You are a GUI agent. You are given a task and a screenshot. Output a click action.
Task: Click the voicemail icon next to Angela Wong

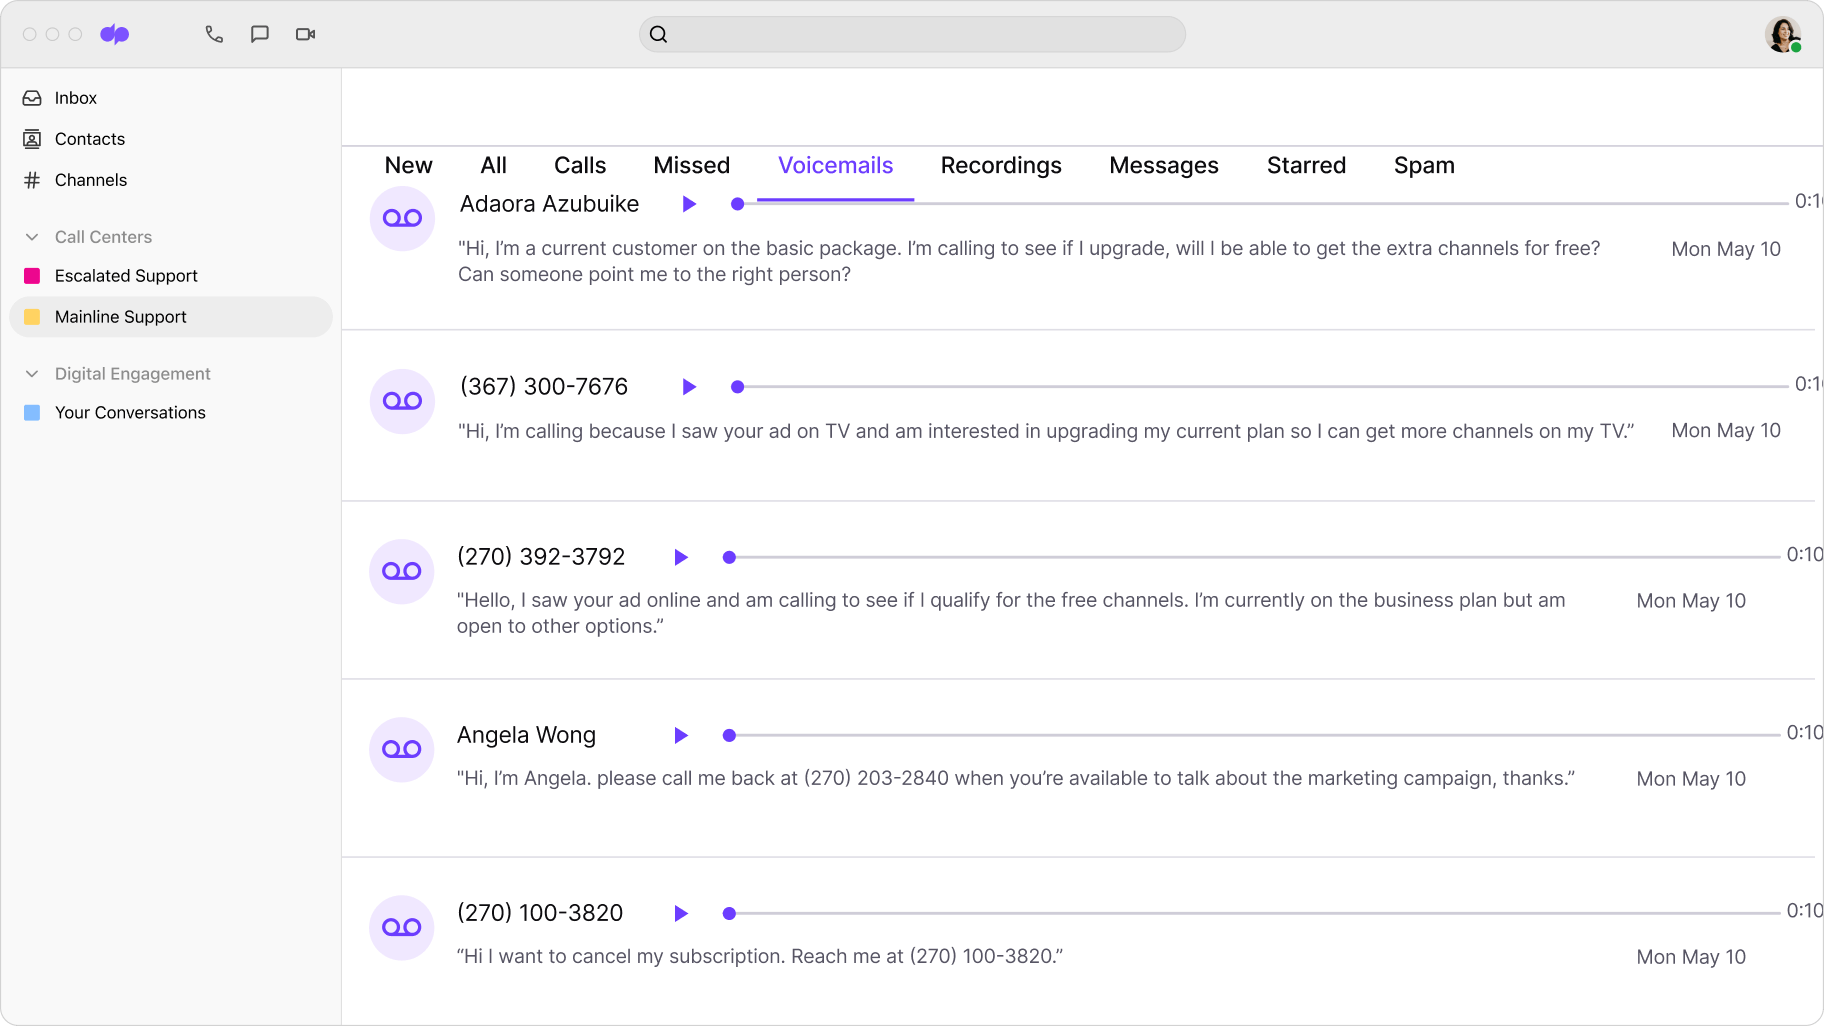[401, 749]
